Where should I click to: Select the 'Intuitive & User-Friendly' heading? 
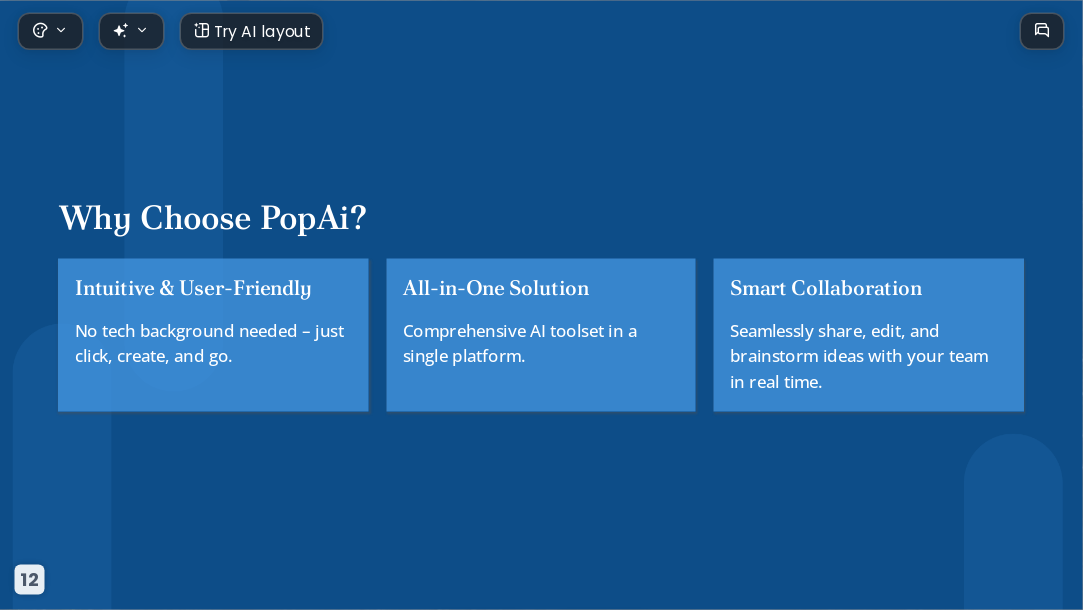point(193,289)
